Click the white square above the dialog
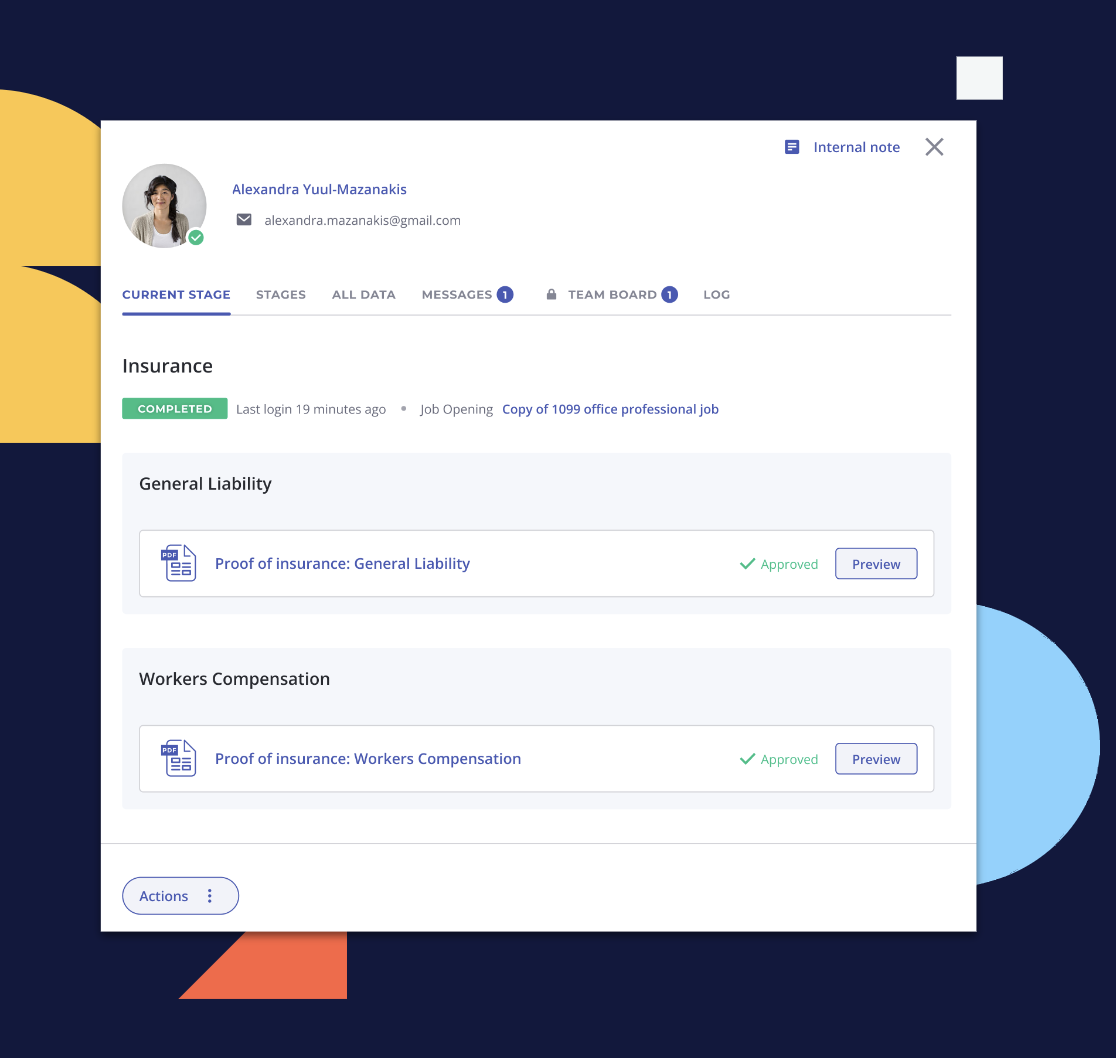The width and height of the screenshot is (1116, 1058). pos(979,78)
